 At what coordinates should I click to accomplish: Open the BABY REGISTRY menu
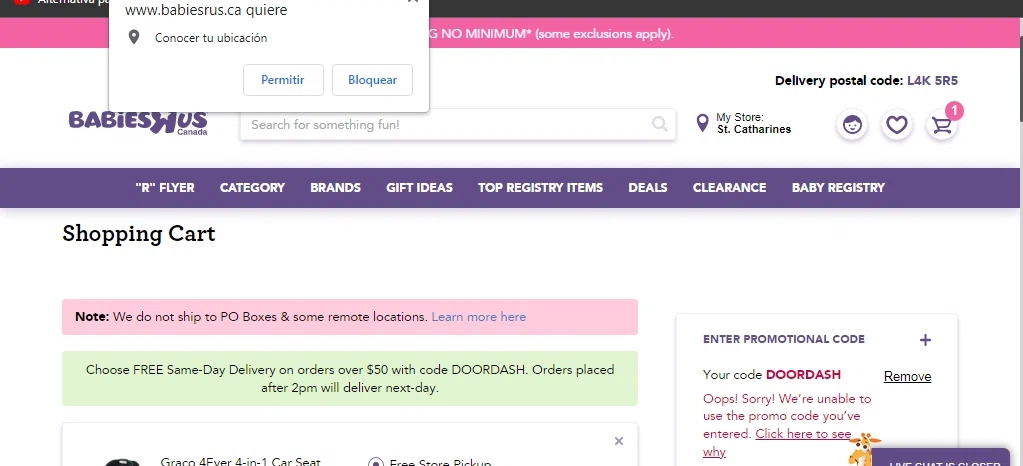point(838,187)
